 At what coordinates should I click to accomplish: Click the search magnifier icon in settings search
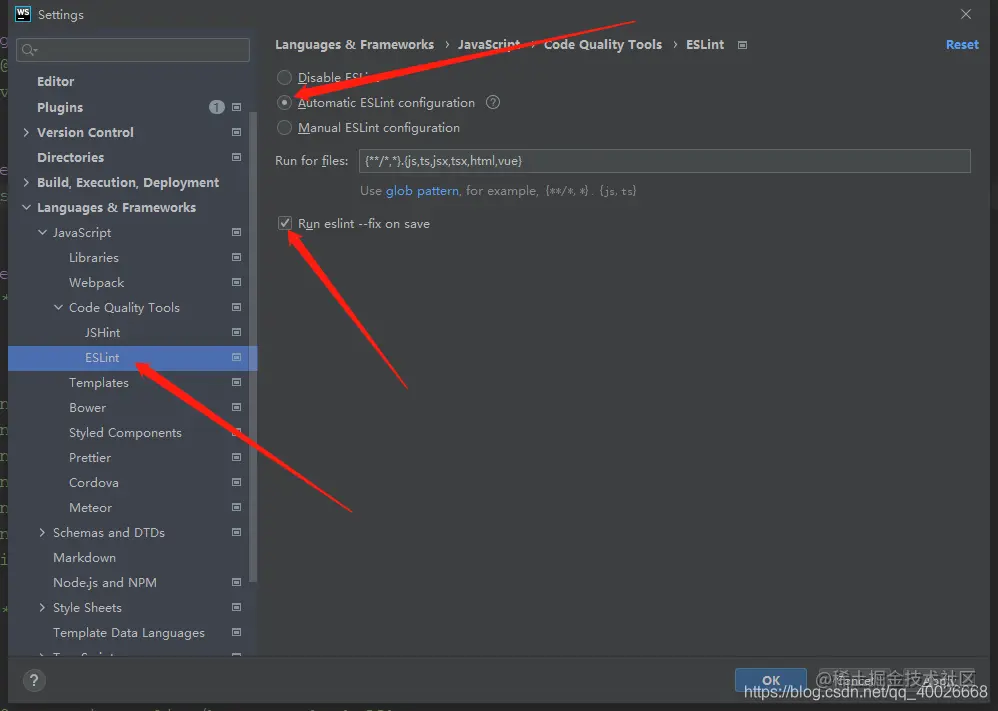[x=29, y=50]
